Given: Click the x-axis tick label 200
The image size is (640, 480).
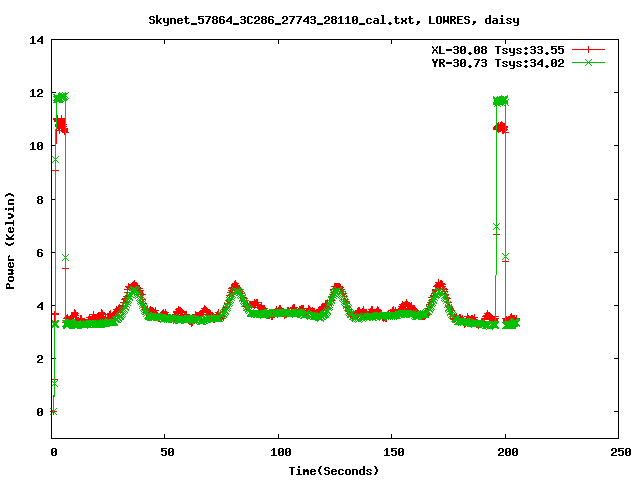Looking at the screenshot, I should [x=507, y=452].
